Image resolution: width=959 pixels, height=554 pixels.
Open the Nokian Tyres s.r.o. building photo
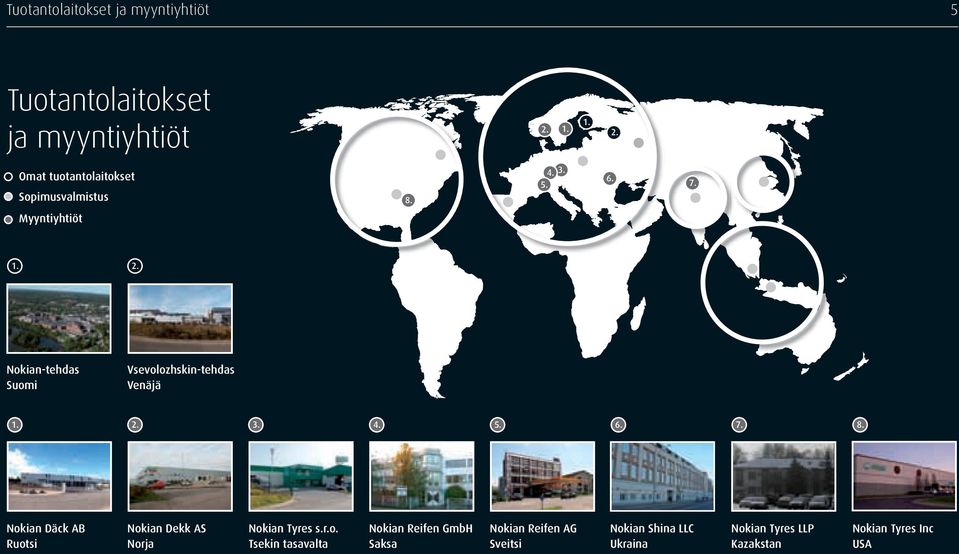pos(301,476)
